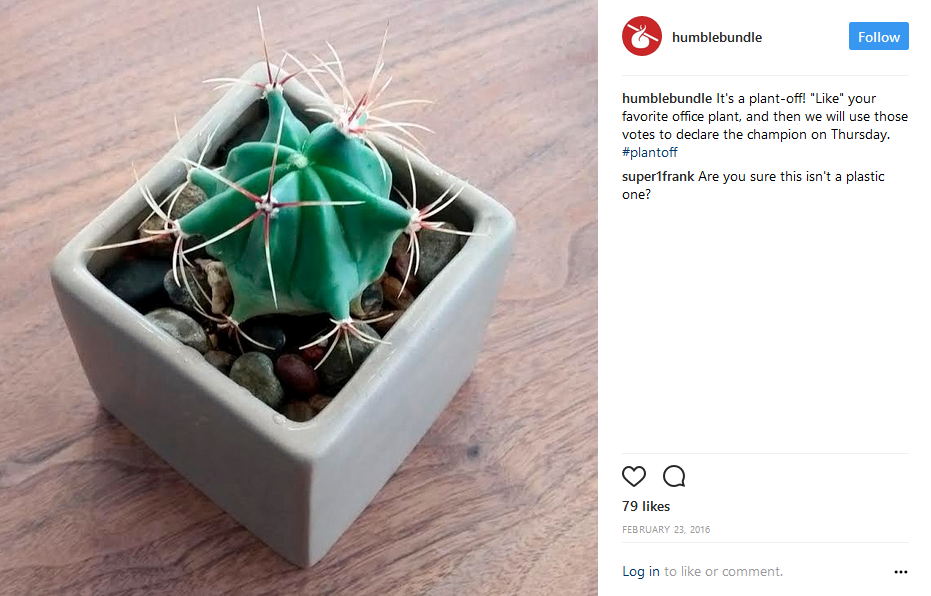Click the green cactus in the photo

pos(297,220)
